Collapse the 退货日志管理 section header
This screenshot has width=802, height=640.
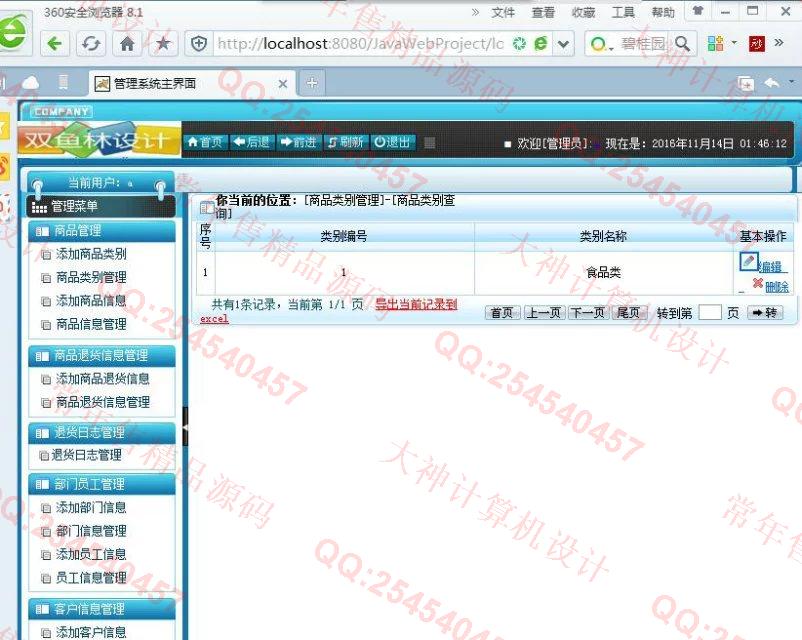102,433
